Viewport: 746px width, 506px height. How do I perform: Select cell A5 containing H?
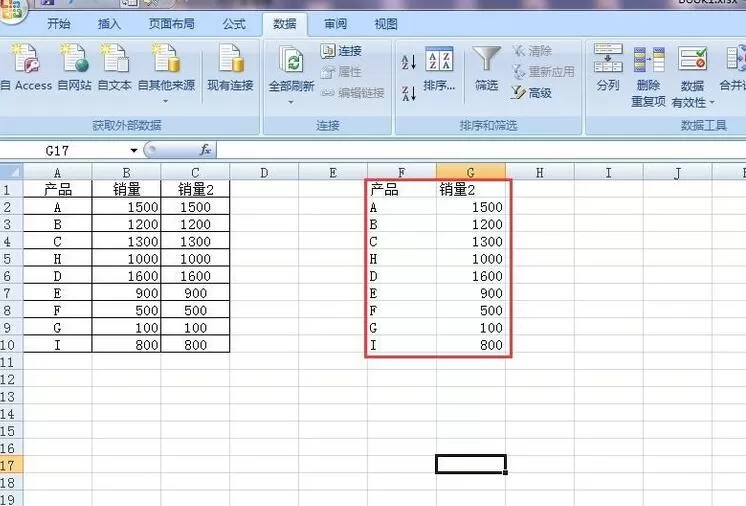coord(58,259)
